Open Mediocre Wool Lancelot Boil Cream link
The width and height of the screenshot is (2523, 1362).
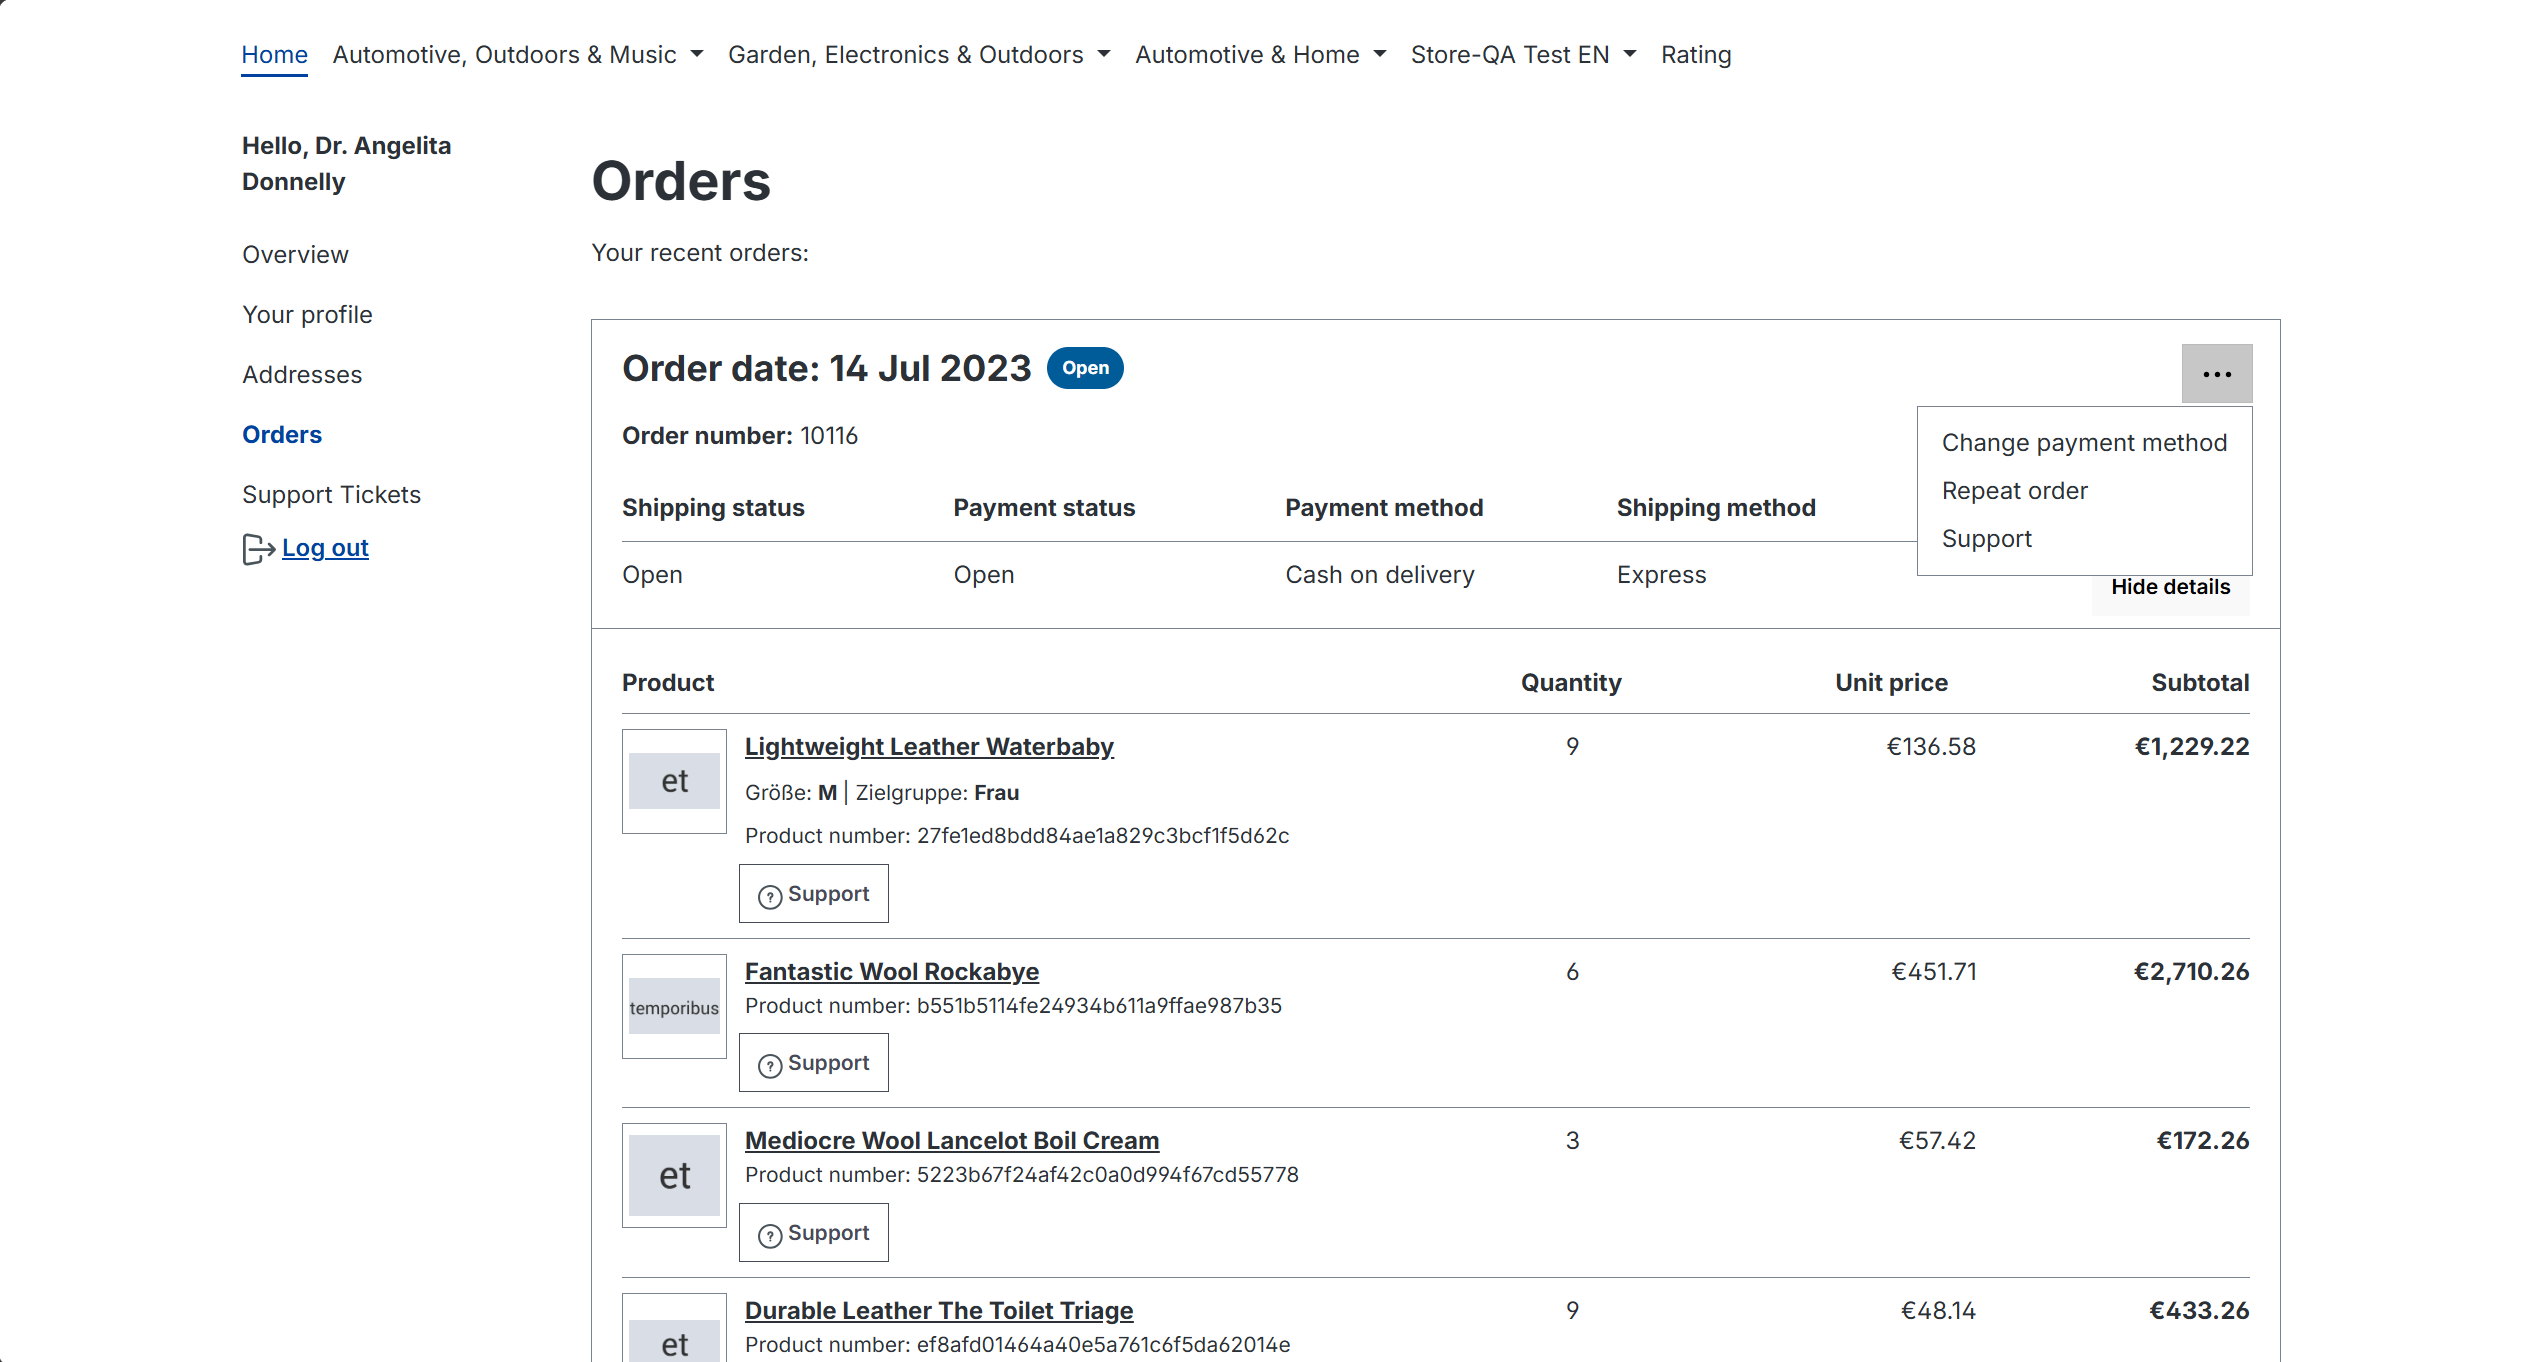(x=952, y=1141)
